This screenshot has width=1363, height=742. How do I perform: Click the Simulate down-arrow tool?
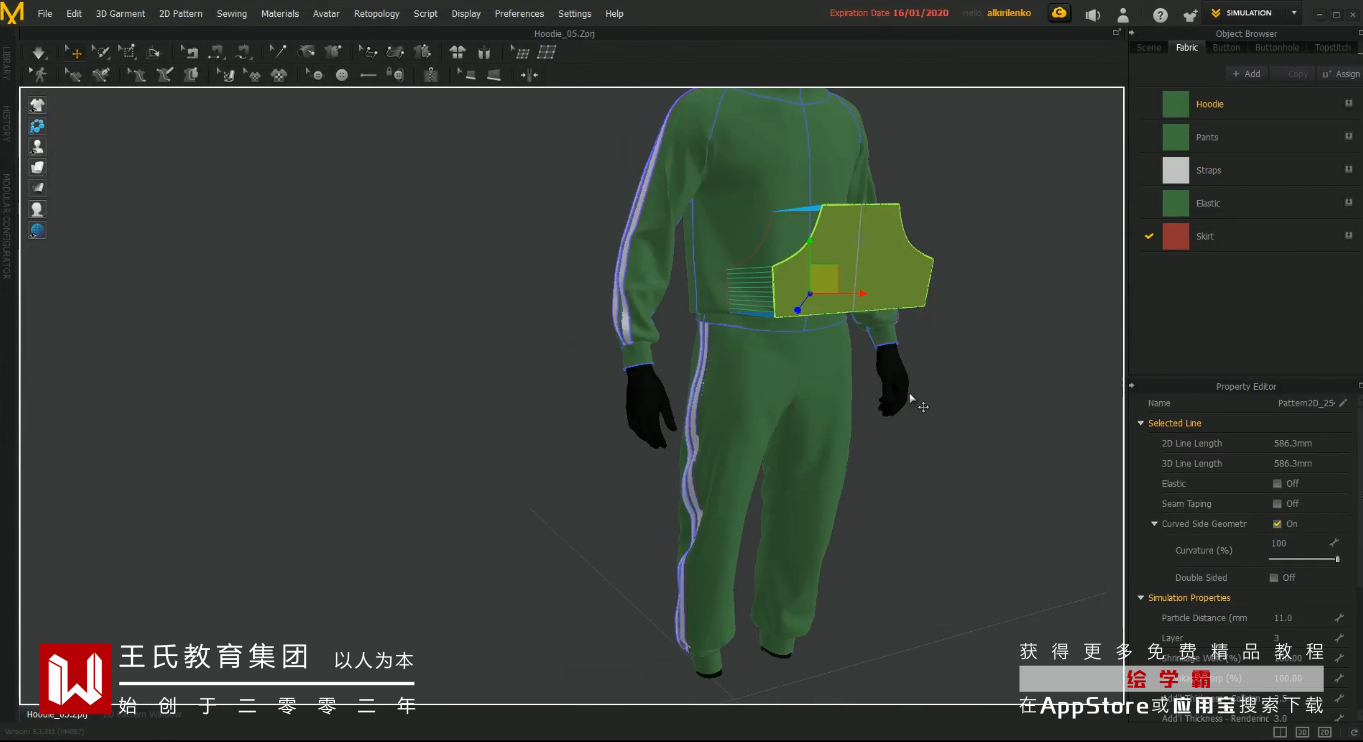38,52
